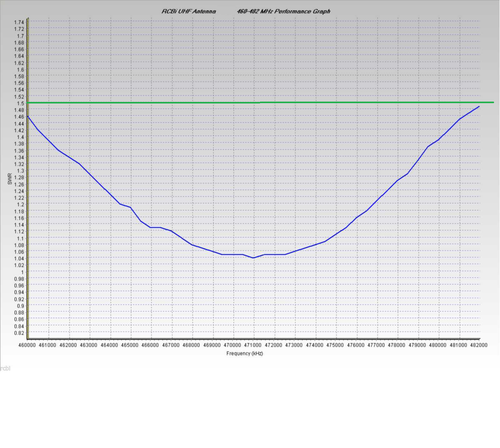The image size is (500, 448).
Task: Click the blue curve's lowest point at 471000
Action: [x=254, y=258]
